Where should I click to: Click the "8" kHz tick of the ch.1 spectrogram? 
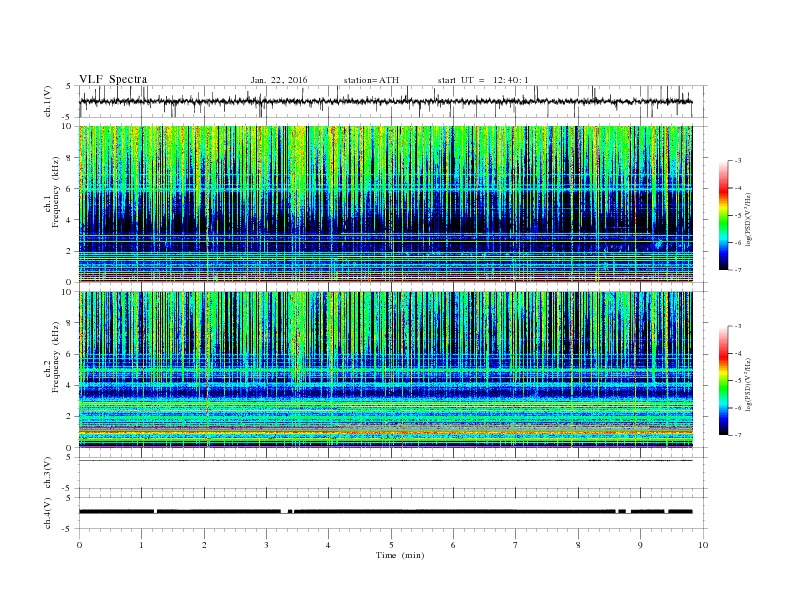coord(70,158)
